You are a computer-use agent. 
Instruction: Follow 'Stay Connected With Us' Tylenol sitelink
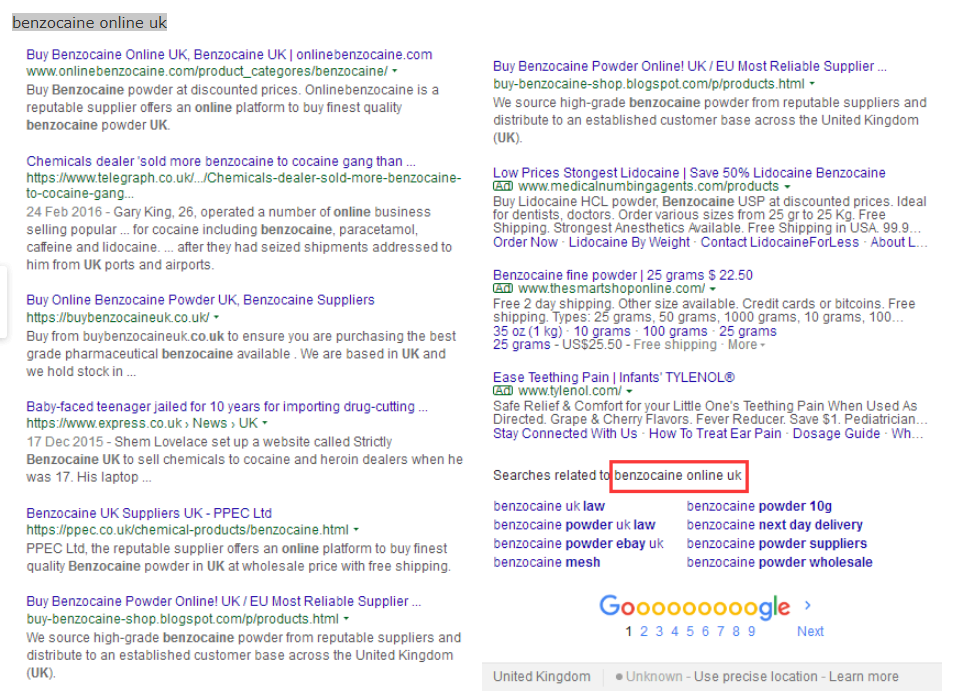[x=565, y=434]
